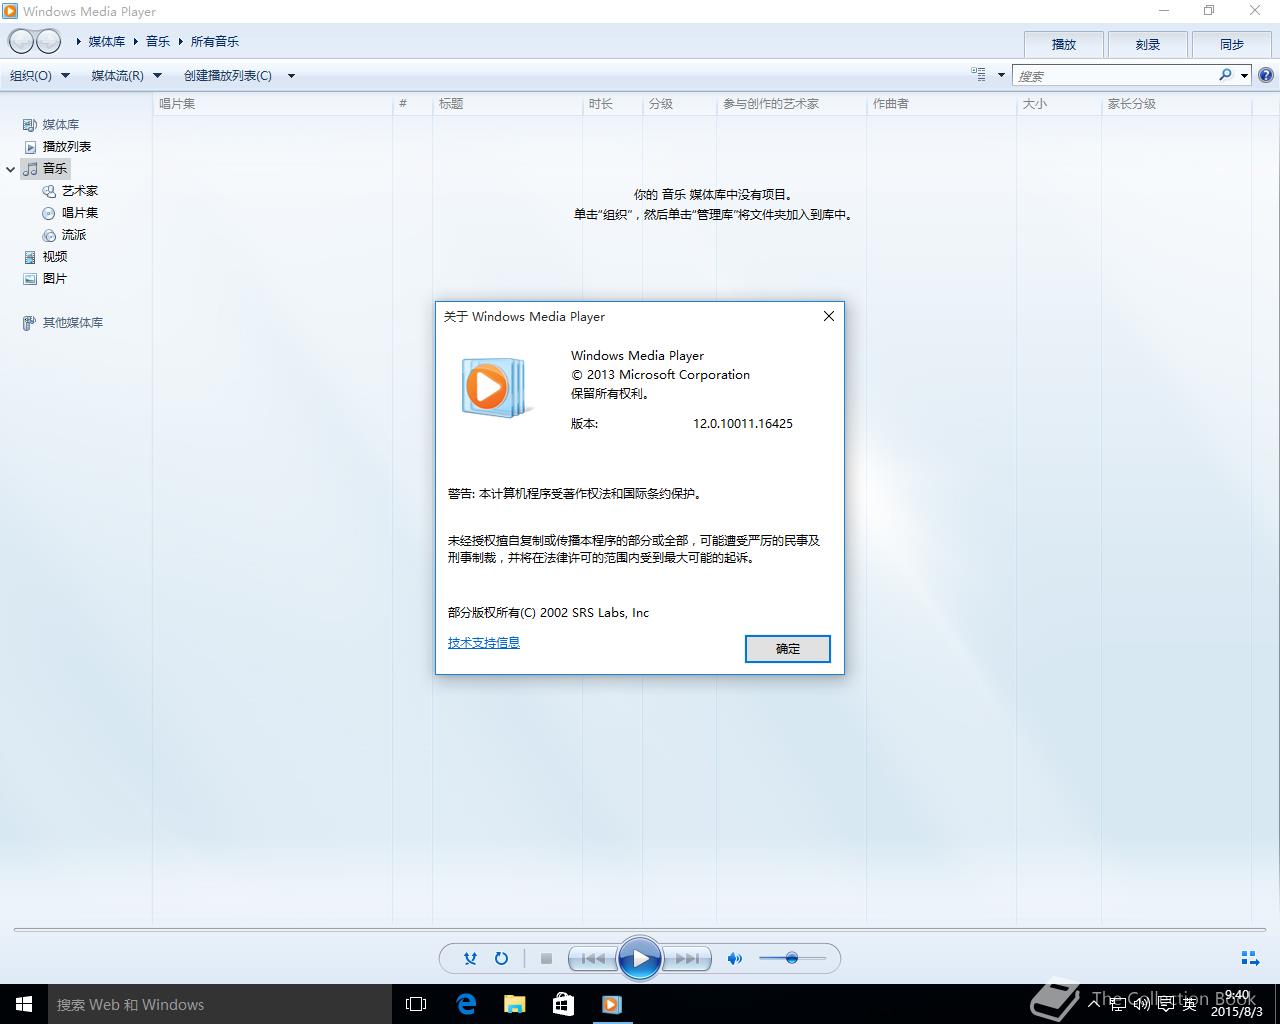Image resolution: width=1280 pixels, height=1024 pixels.
Task: Toggle shuffle playback
Action: [x=470, y=958]
